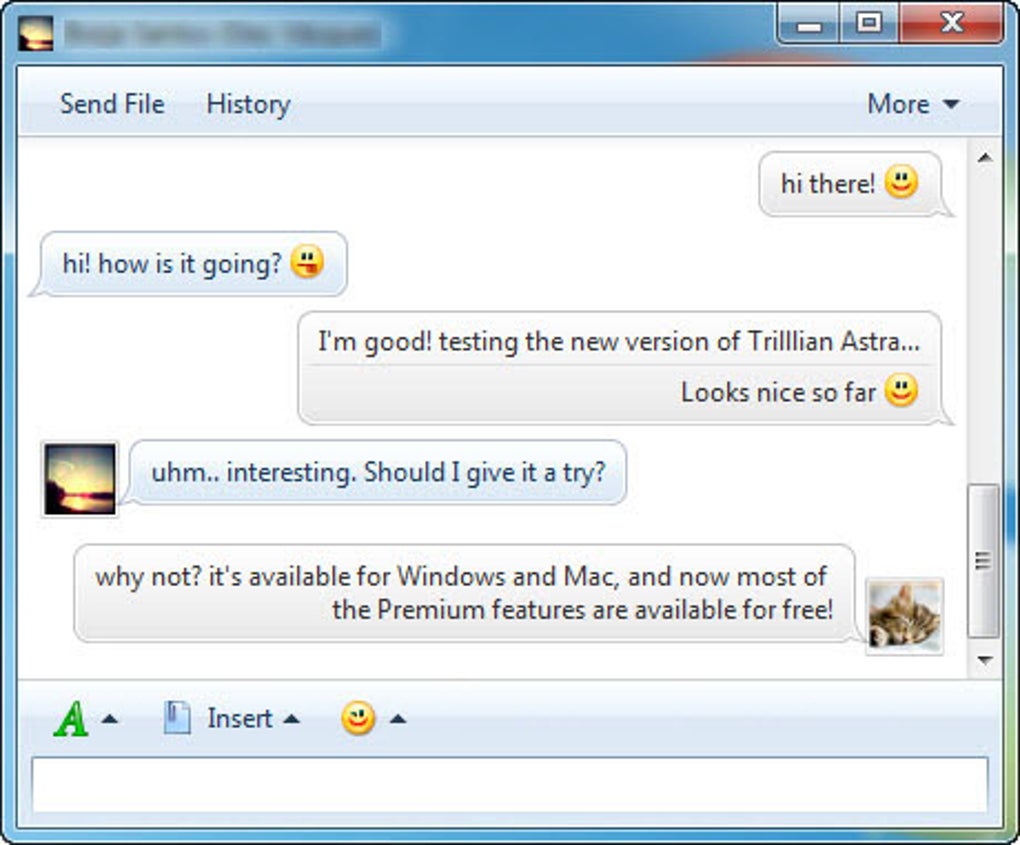1020x845 pixels.
Task: Click the smiley in 'hi there!' message
Action: [x=902, y=181]
